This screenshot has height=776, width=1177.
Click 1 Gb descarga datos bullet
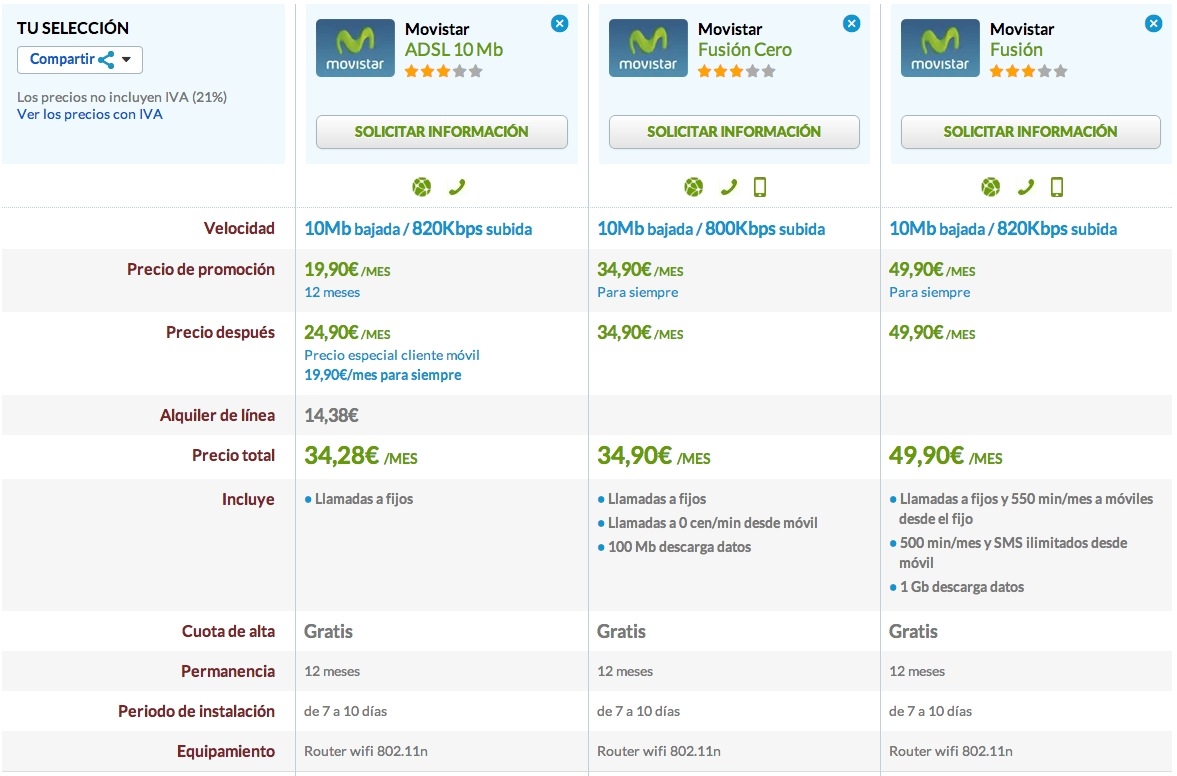tap(956, 587)
